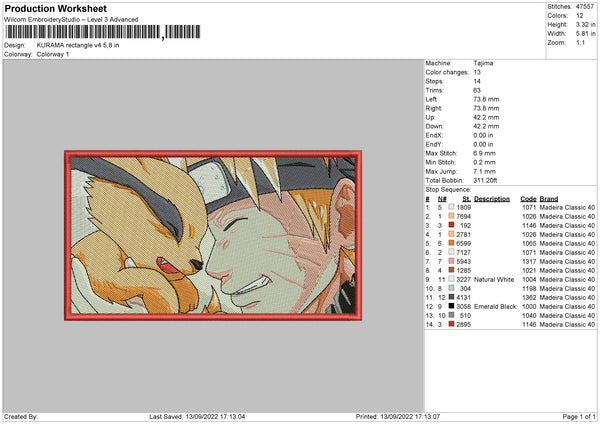Click the "Code" column header

click(x=528, y=199)
